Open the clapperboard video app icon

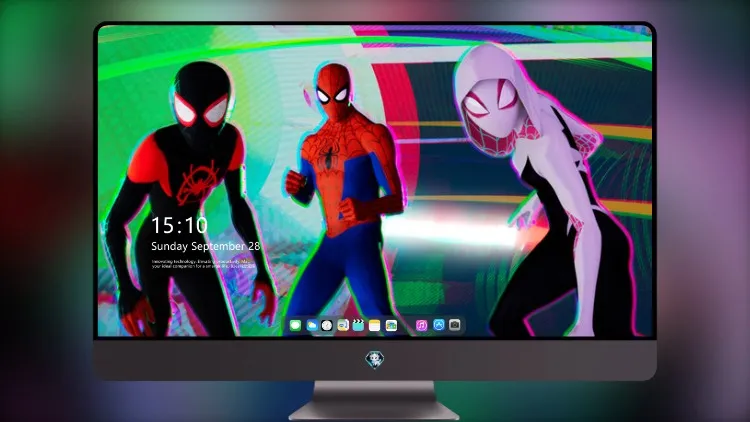pyautogui.click(x=358, y=325)
